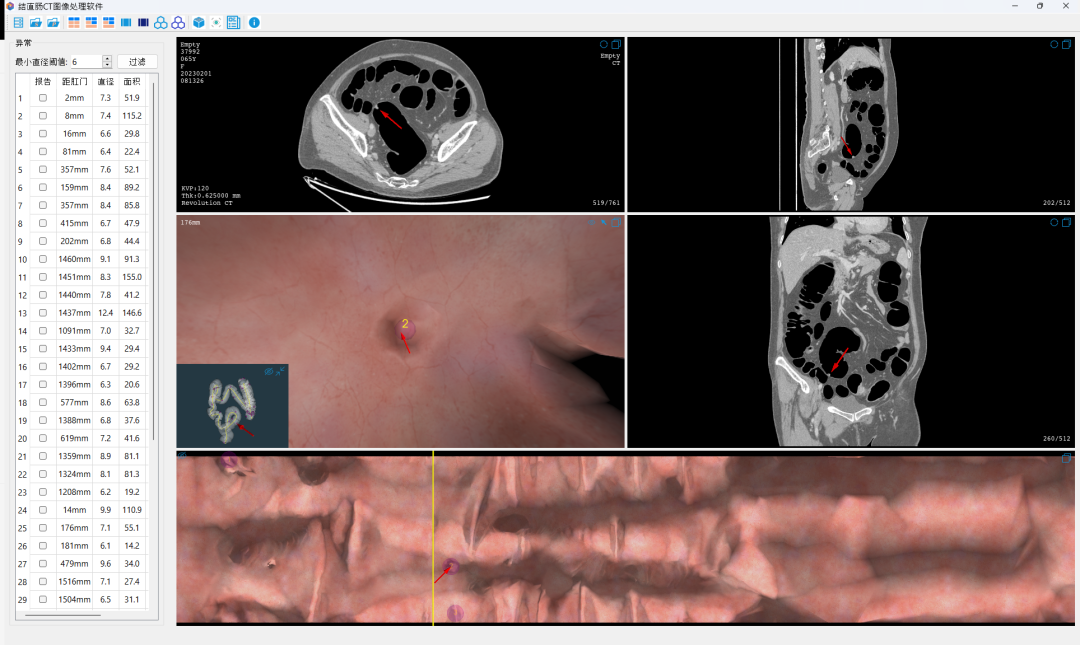Click the 过滤 filter button
This screenshot has height=645, width=1080.
(137, 62)
